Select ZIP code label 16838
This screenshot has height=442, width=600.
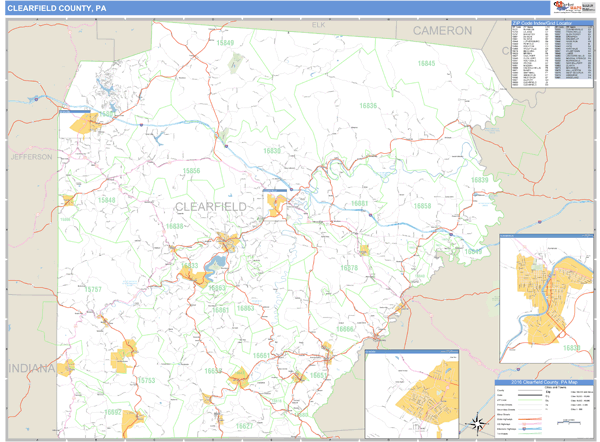[174, 226]
